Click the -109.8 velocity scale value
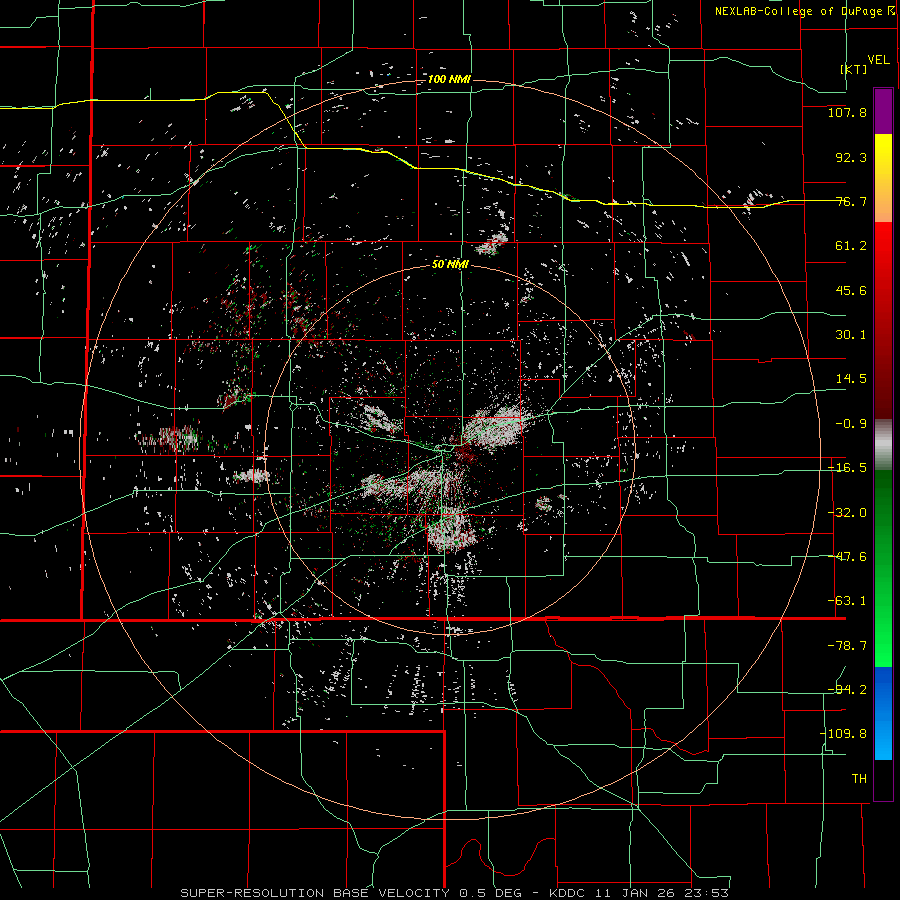 coord(844,734)
